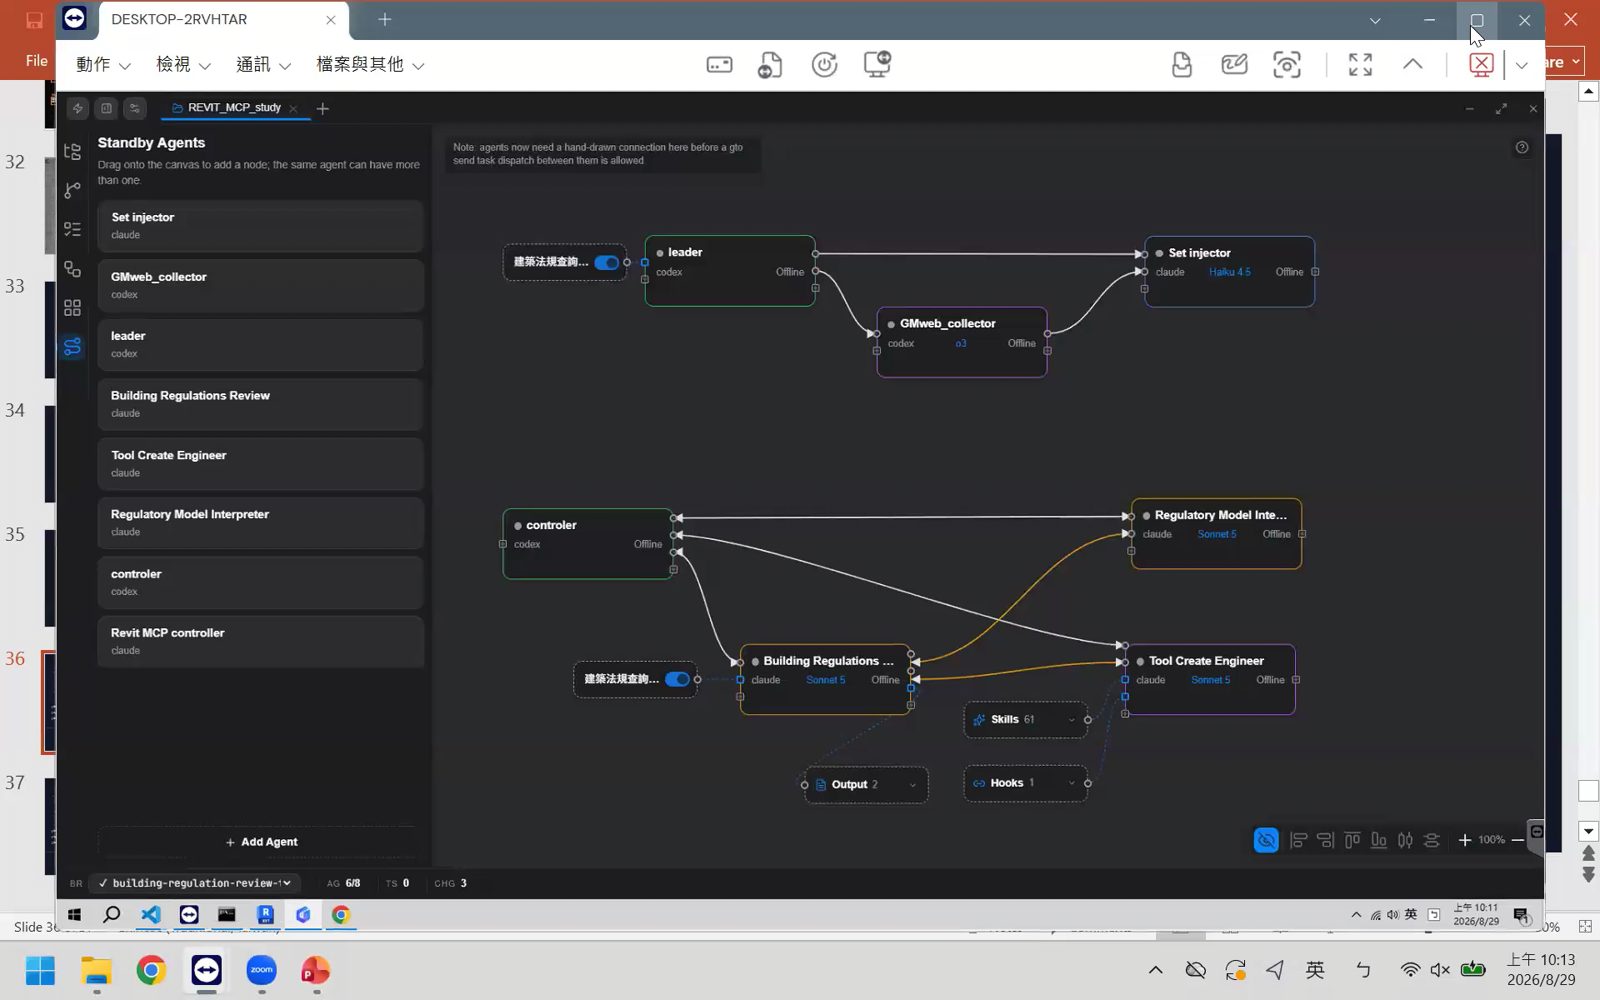Align nodes to top edge

tap(1352, 840)
